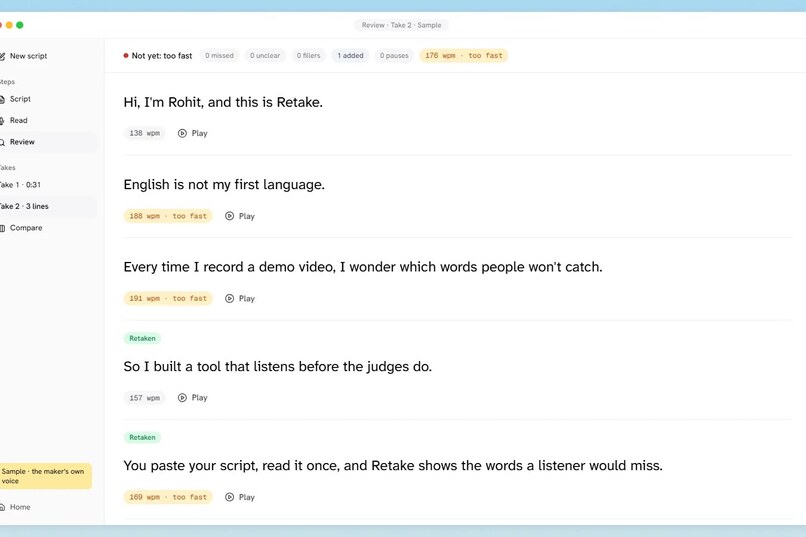Click the sentence 'English is not my first language.'

[x=224, y=184]
